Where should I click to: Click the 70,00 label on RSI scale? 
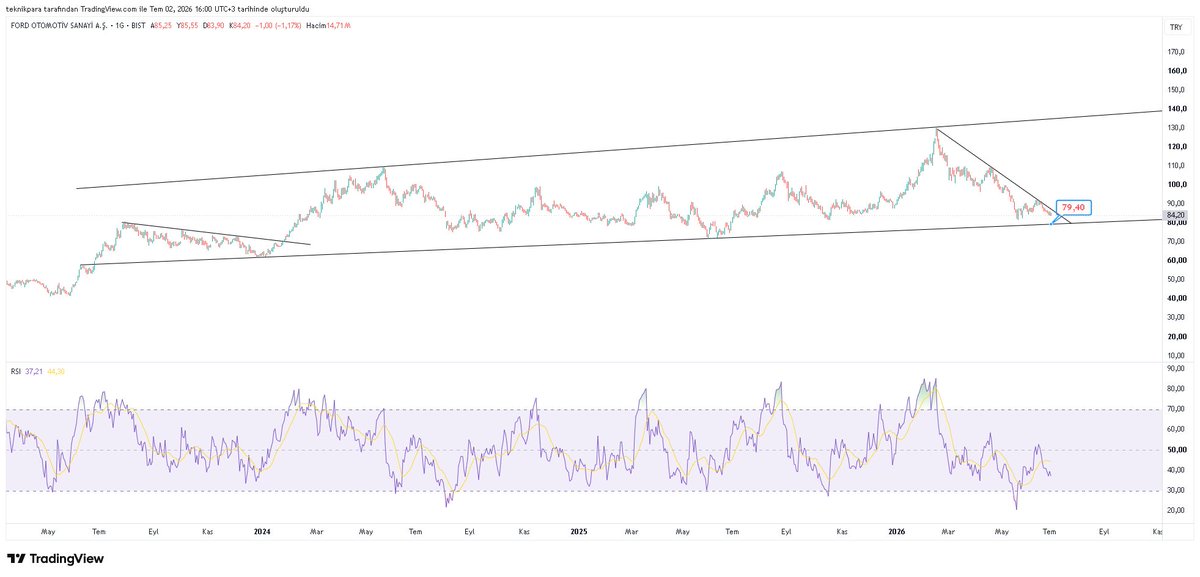tap(1175, 409)
